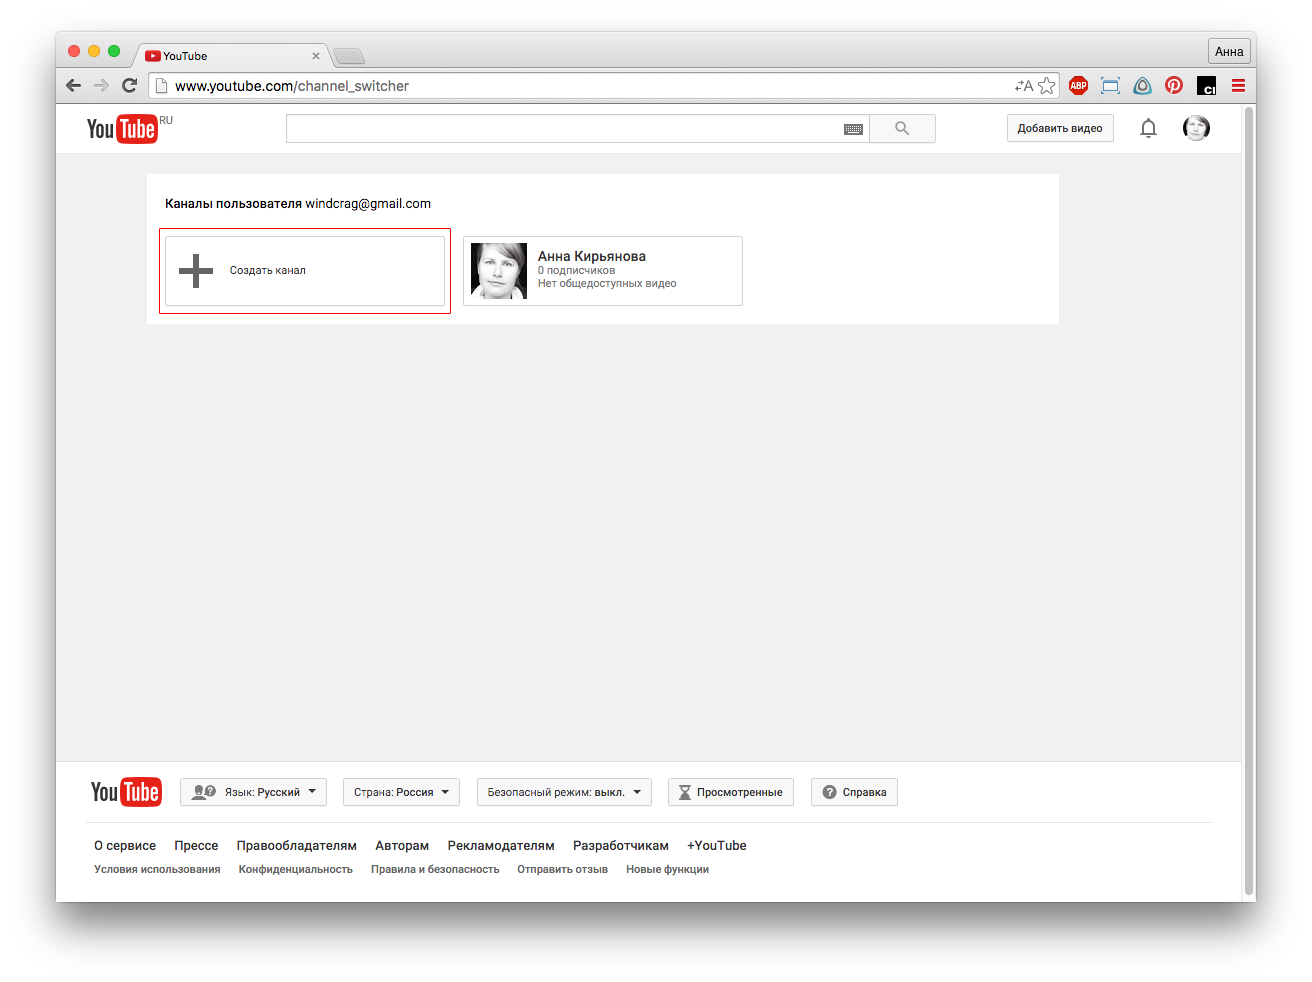Open the on-screen keyboard icon in search
Image resolution: width=1312 pixels, height=982 pixels.
point(853,129)
